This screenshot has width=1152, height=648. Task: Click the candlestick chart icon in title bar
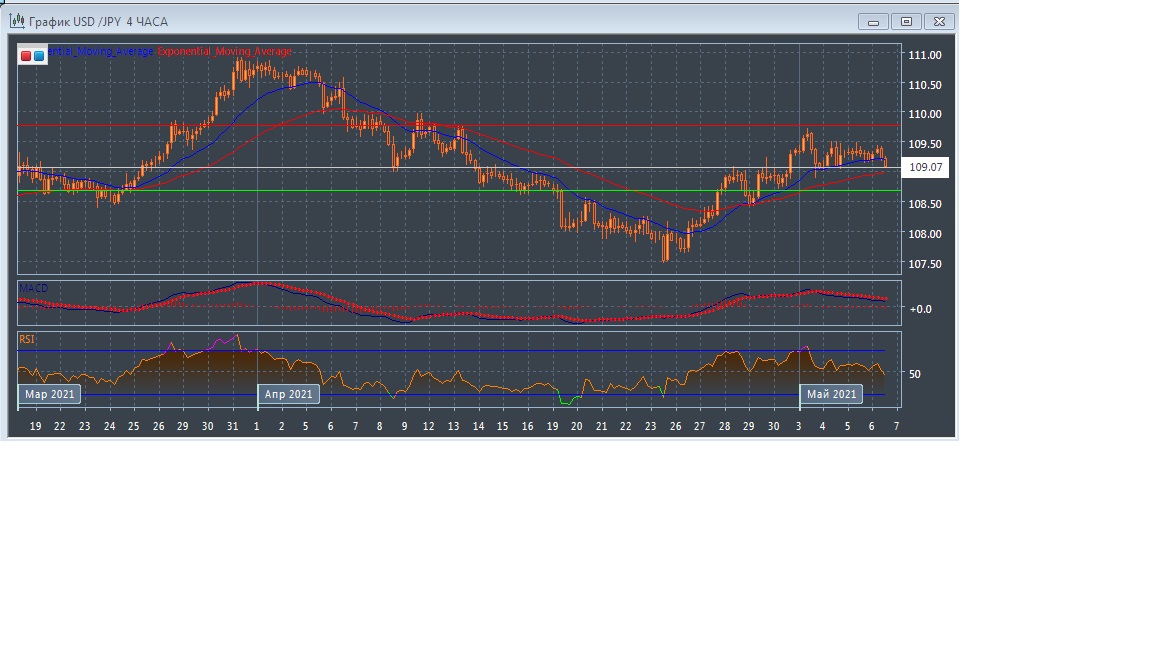pyautogui.click(x=17, y=21)
